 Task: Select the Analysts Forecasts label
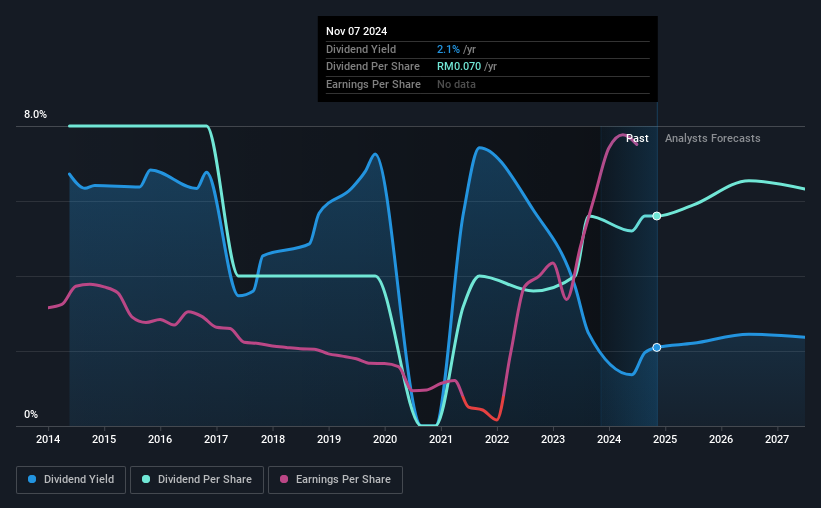(713, 138)
